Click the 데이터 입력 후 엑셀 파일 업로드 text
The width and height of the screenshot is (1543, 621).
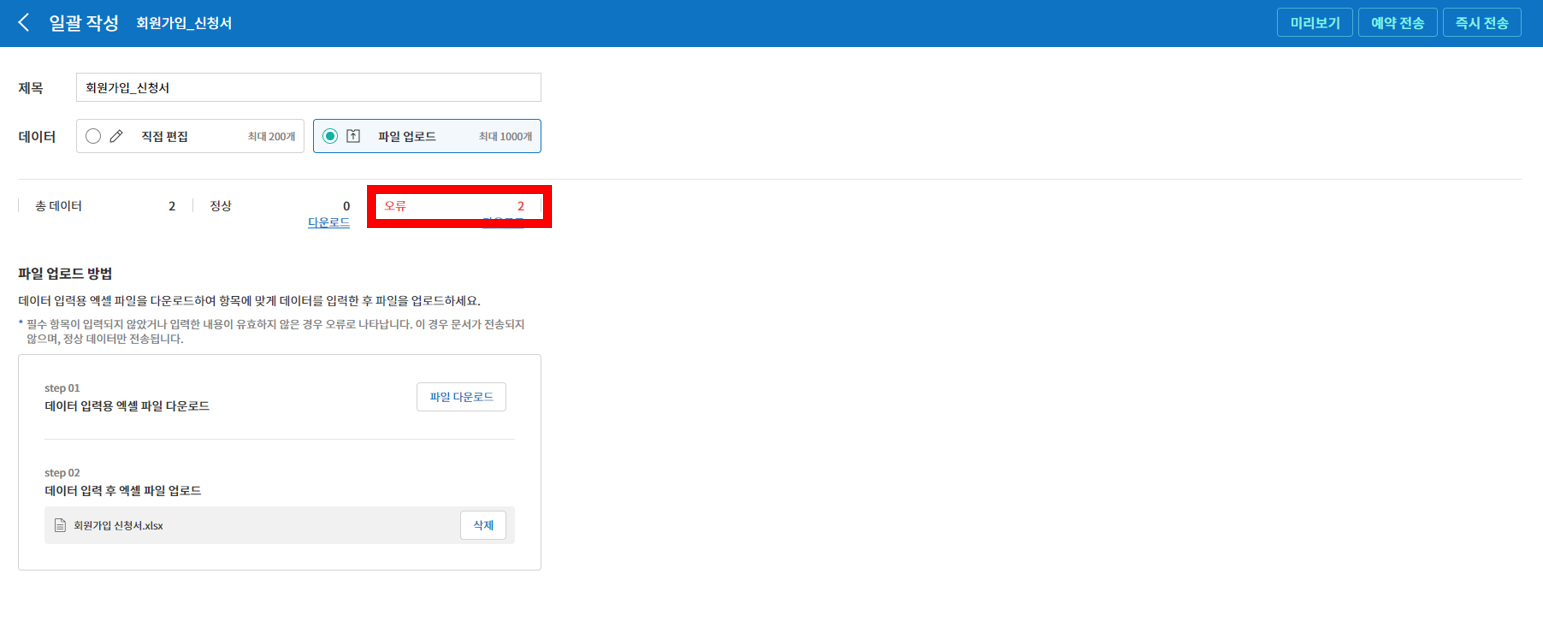click(123, 491)
